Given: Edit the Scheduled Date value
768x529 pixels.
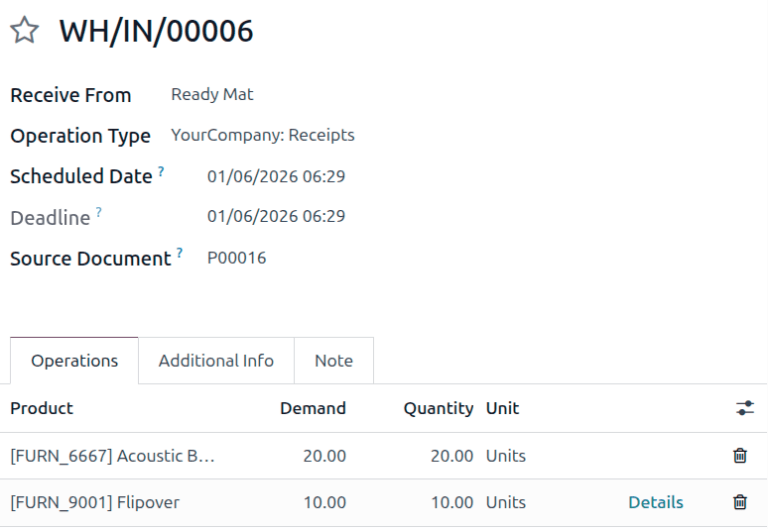Looking at the screenshot, I should [276, 177].
